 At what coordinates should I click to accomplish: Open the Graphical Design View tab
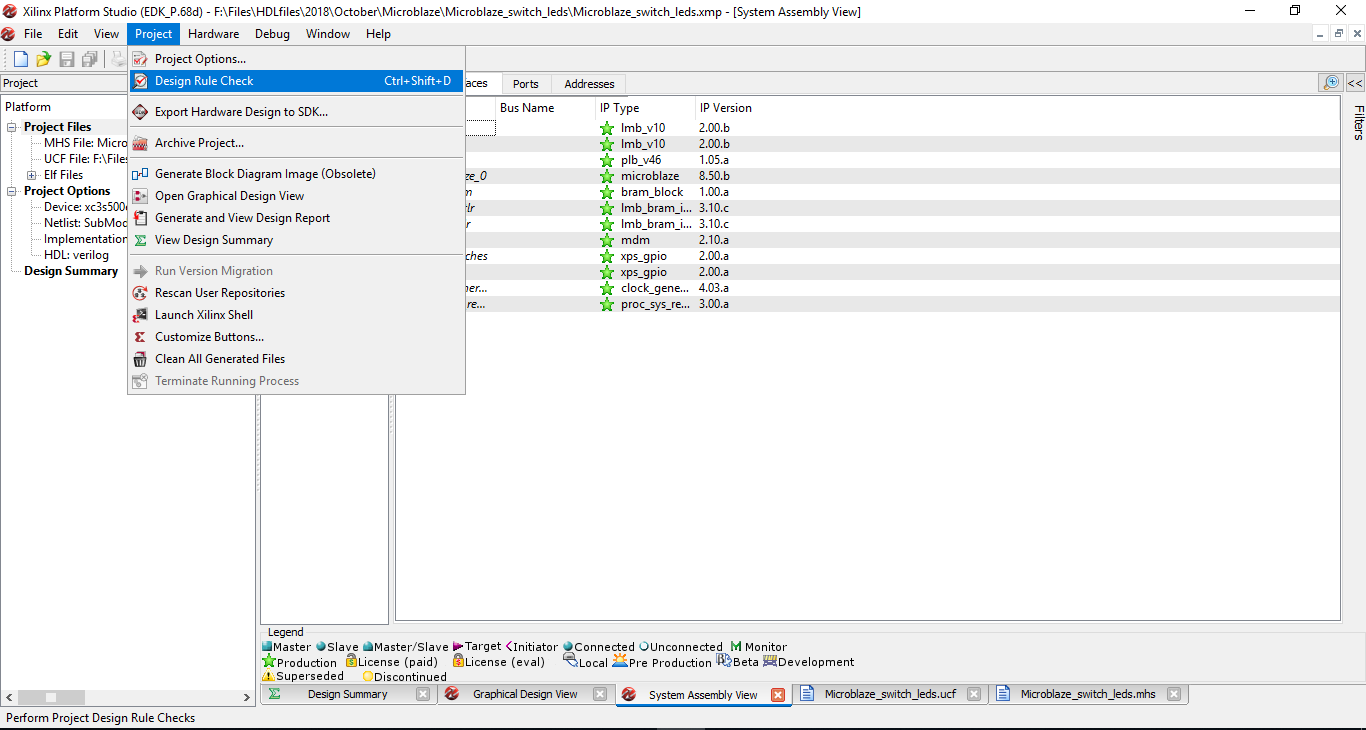(525, 694)
